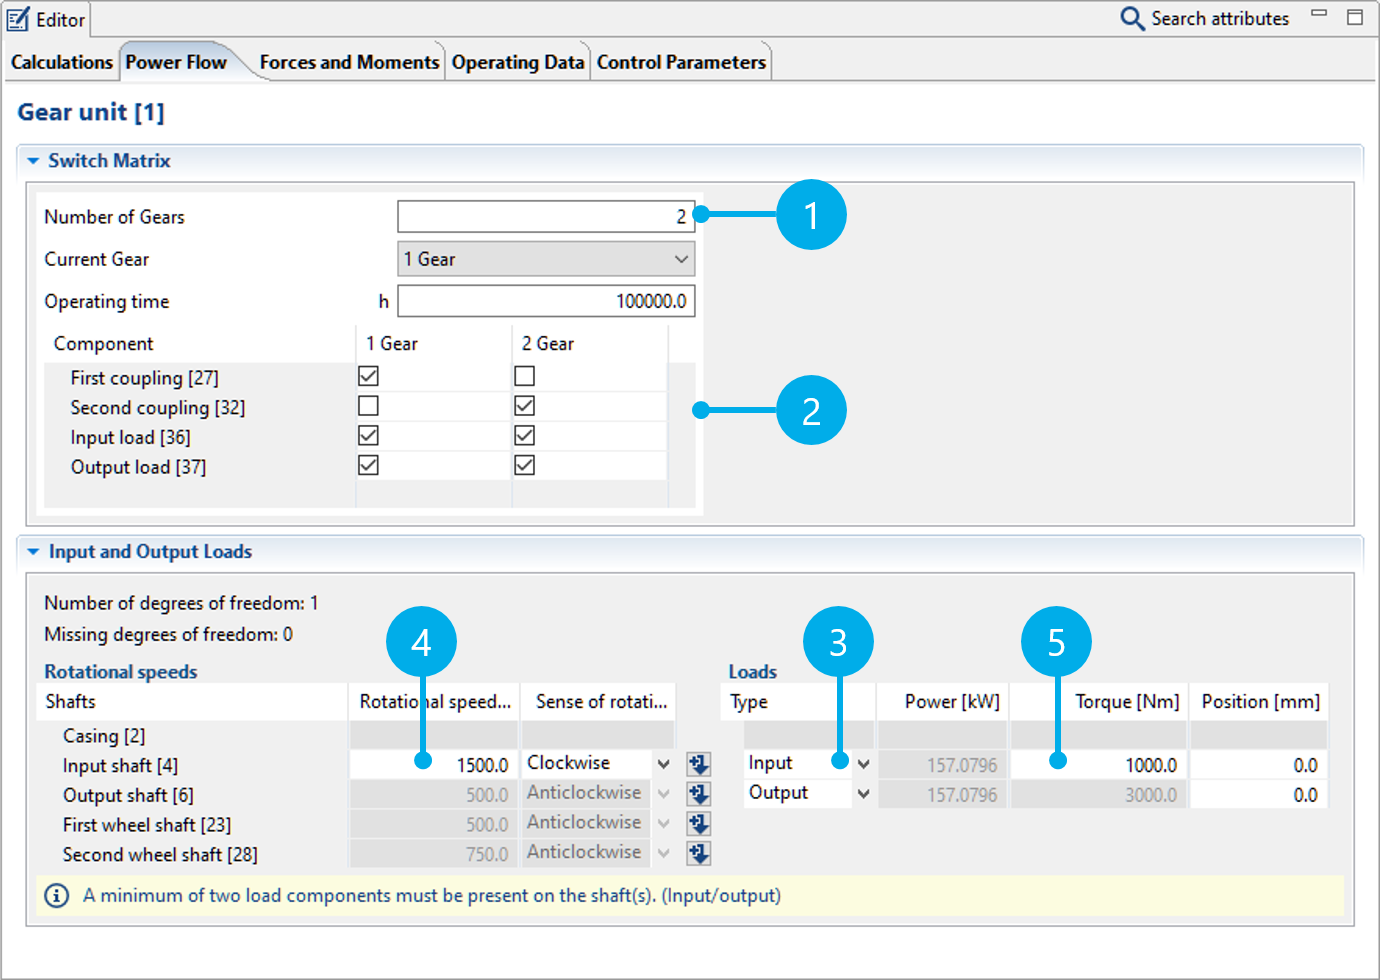
Task: Collapse the Switch Matrix section
Action: tap(33, 161)
